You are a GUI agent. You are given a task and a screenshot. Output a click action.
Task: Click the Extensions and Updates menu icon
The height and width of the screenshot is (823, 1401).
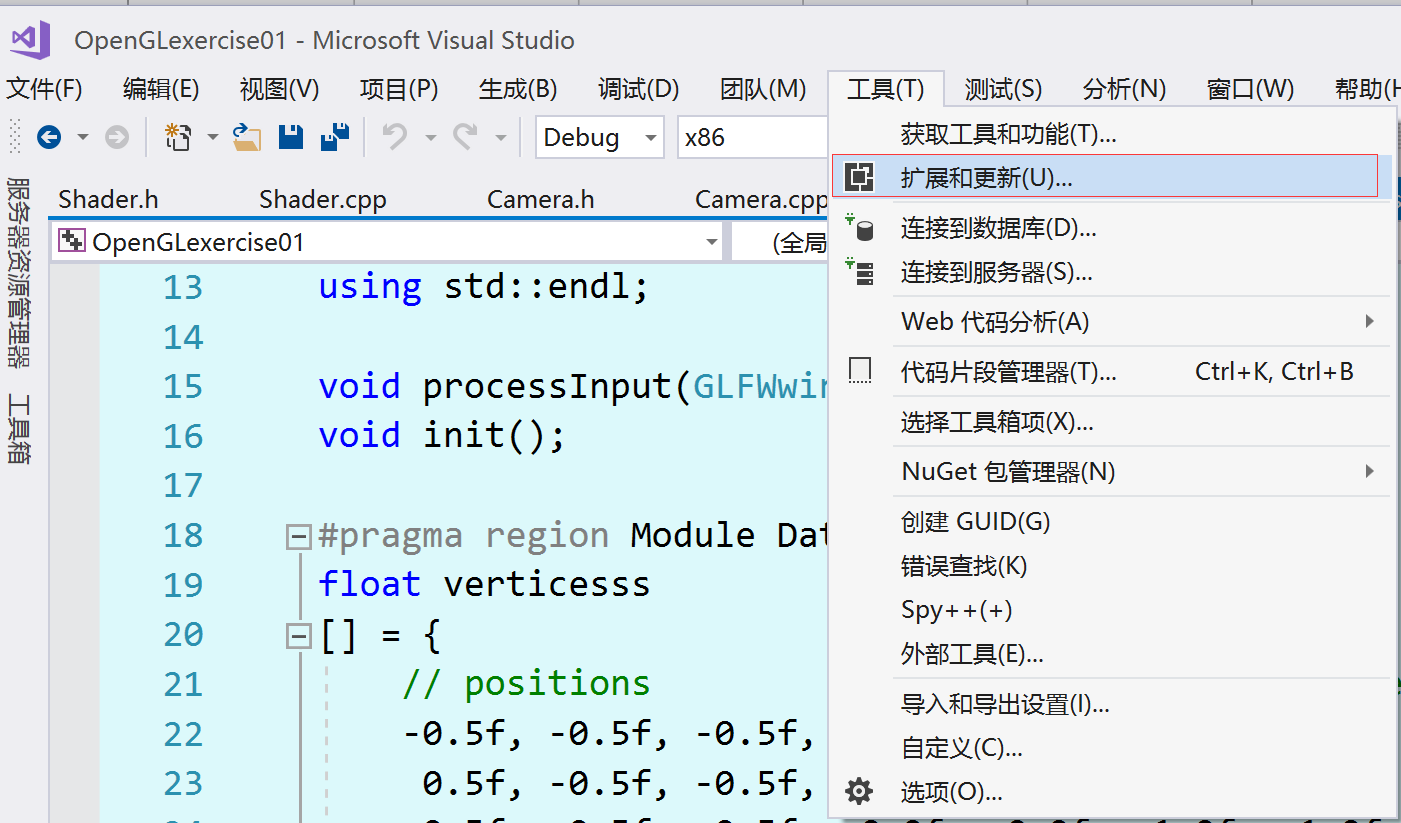click(x=859, y=178)
